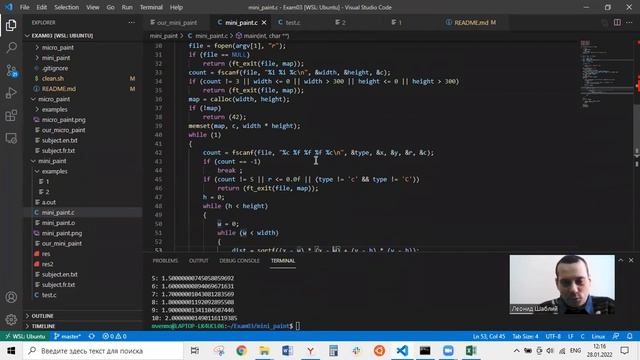Open Excel from the taskbar
The height and width of the screenshot is (360, 640).
click(471, 351)
